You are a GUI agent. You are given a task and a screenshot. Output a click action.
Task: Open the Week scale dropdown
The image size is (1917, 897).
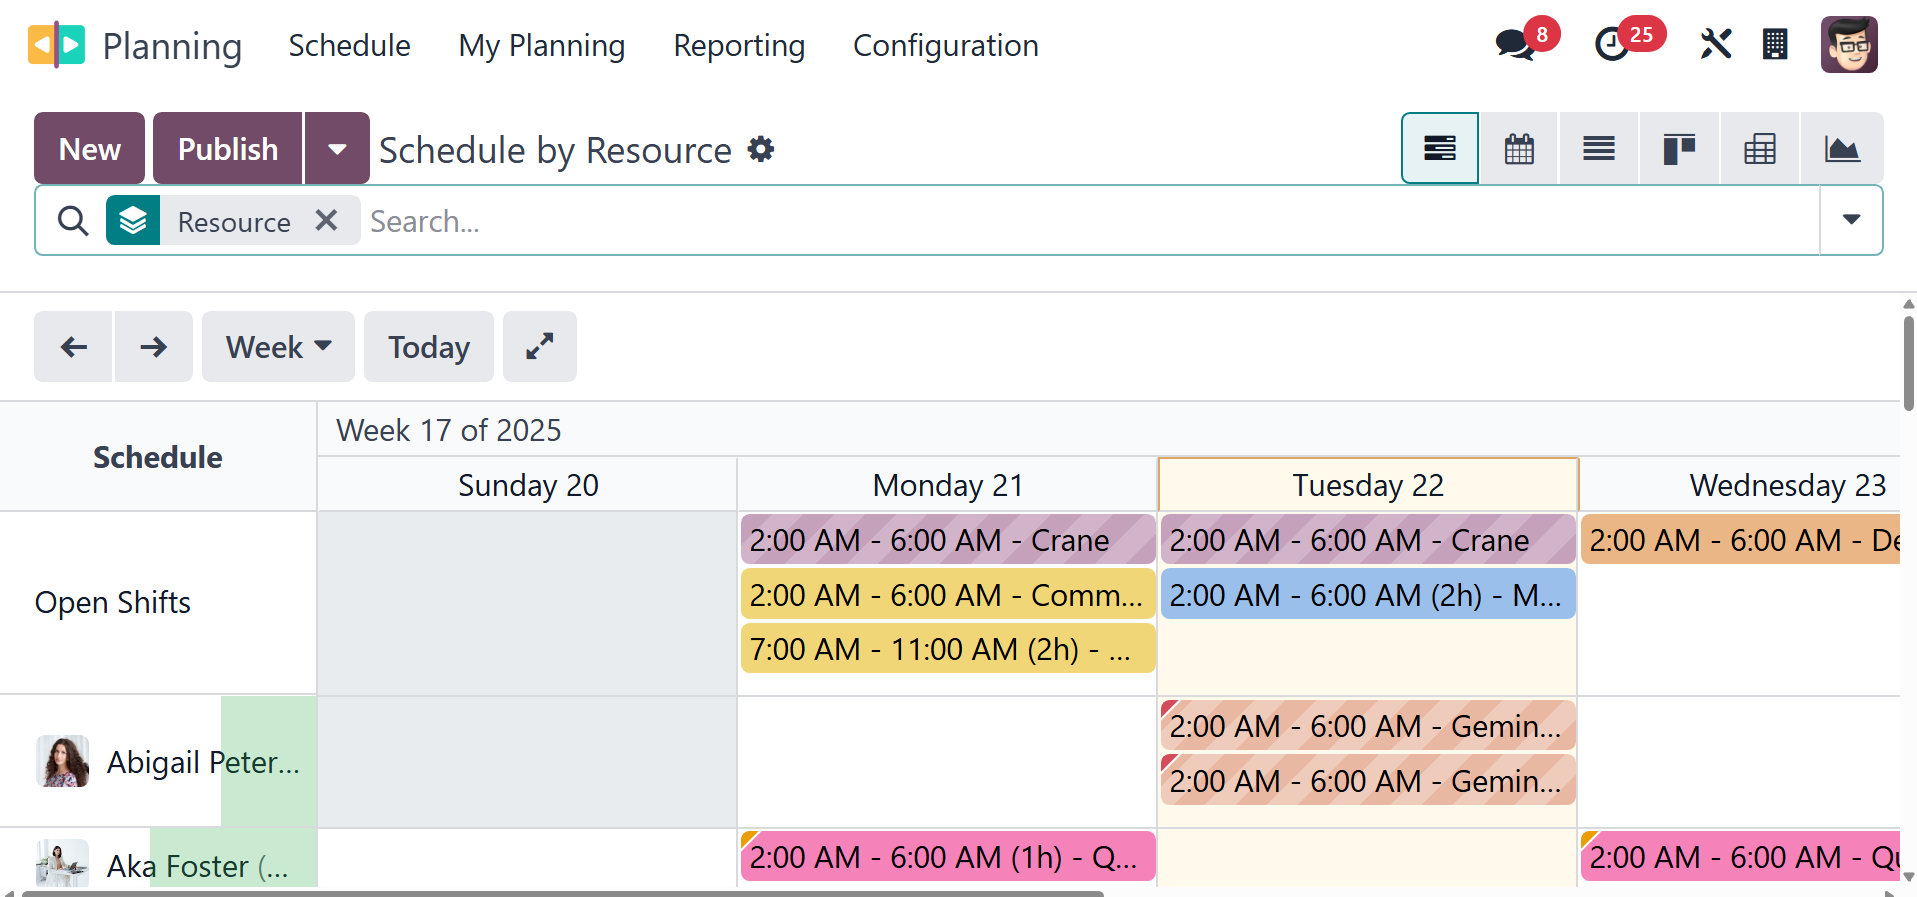[278, 347]
